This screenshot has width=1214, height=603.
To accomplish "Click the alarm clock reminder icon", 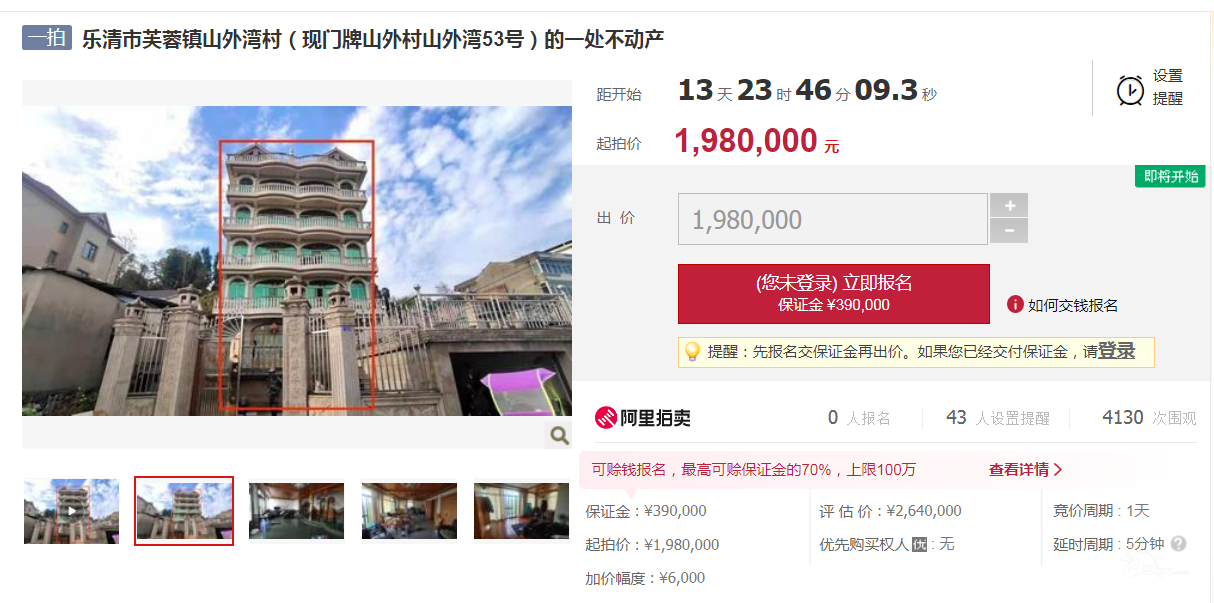I will (x=1130, y=89).
